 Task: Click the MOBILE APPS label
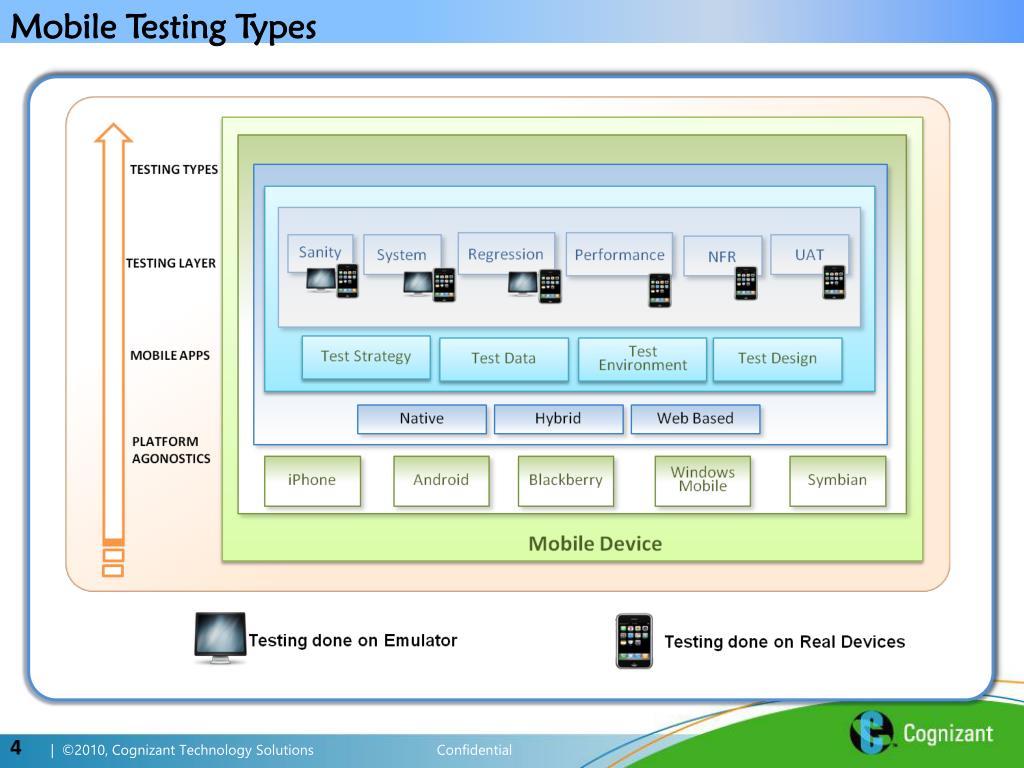coord(170,356)
